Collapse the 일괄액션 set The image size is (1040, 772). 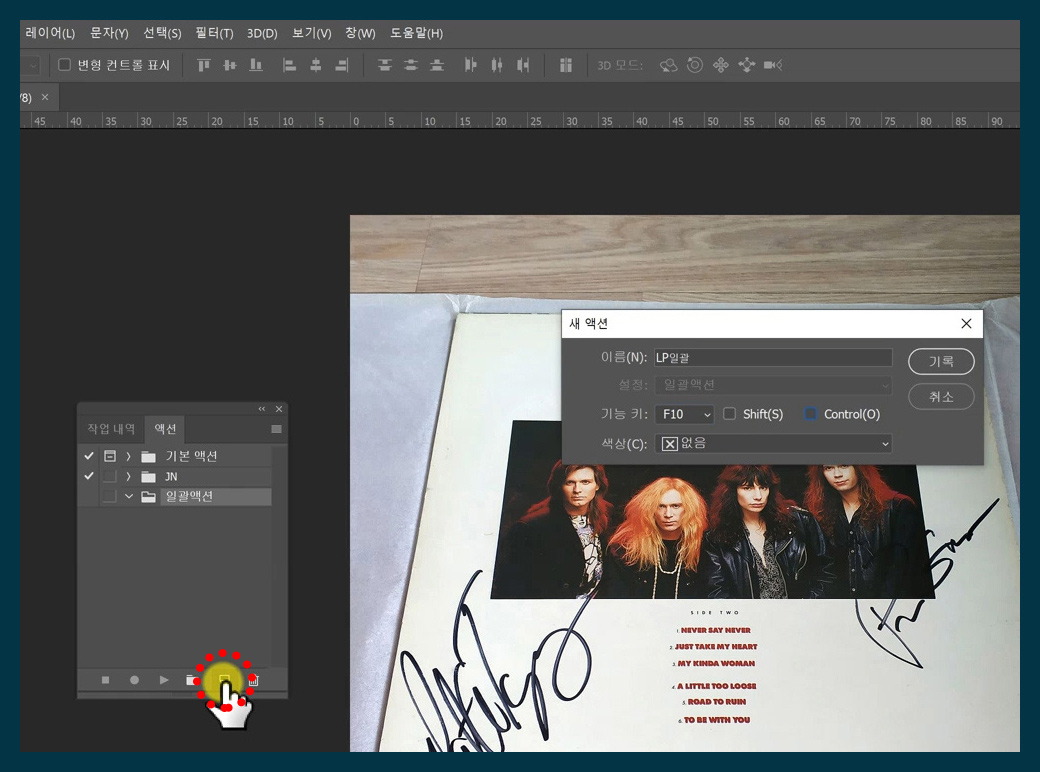pos(129,496)
